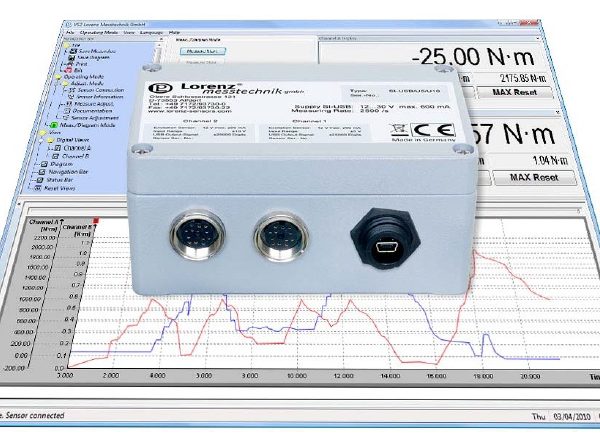Viewport: 600px width, 446px height.
Task: Toggle the Diagram view checkbox
Action: (x=44, y=164)
